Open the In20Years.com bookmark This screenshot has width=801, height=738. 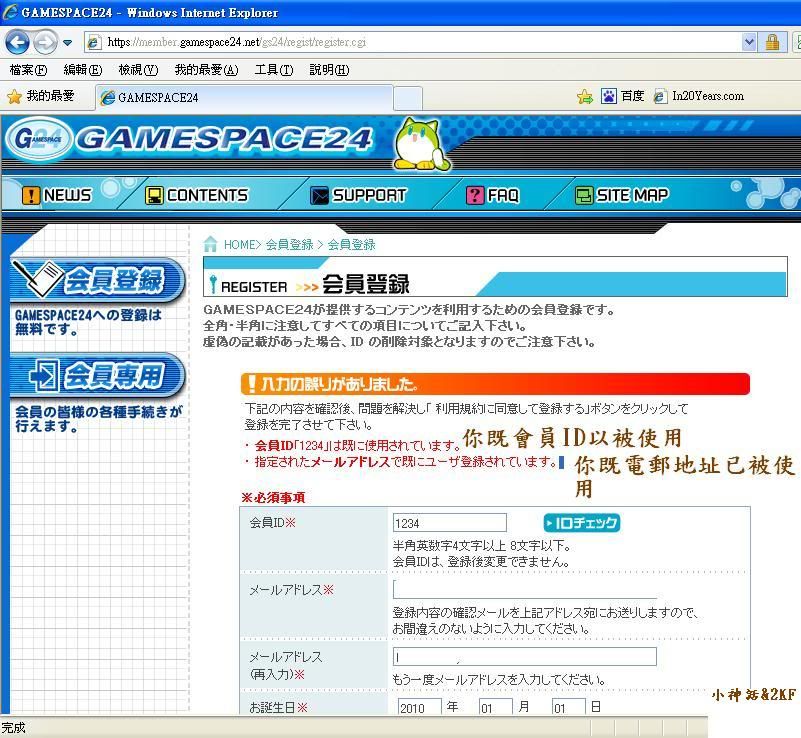[x=699, y=96]
